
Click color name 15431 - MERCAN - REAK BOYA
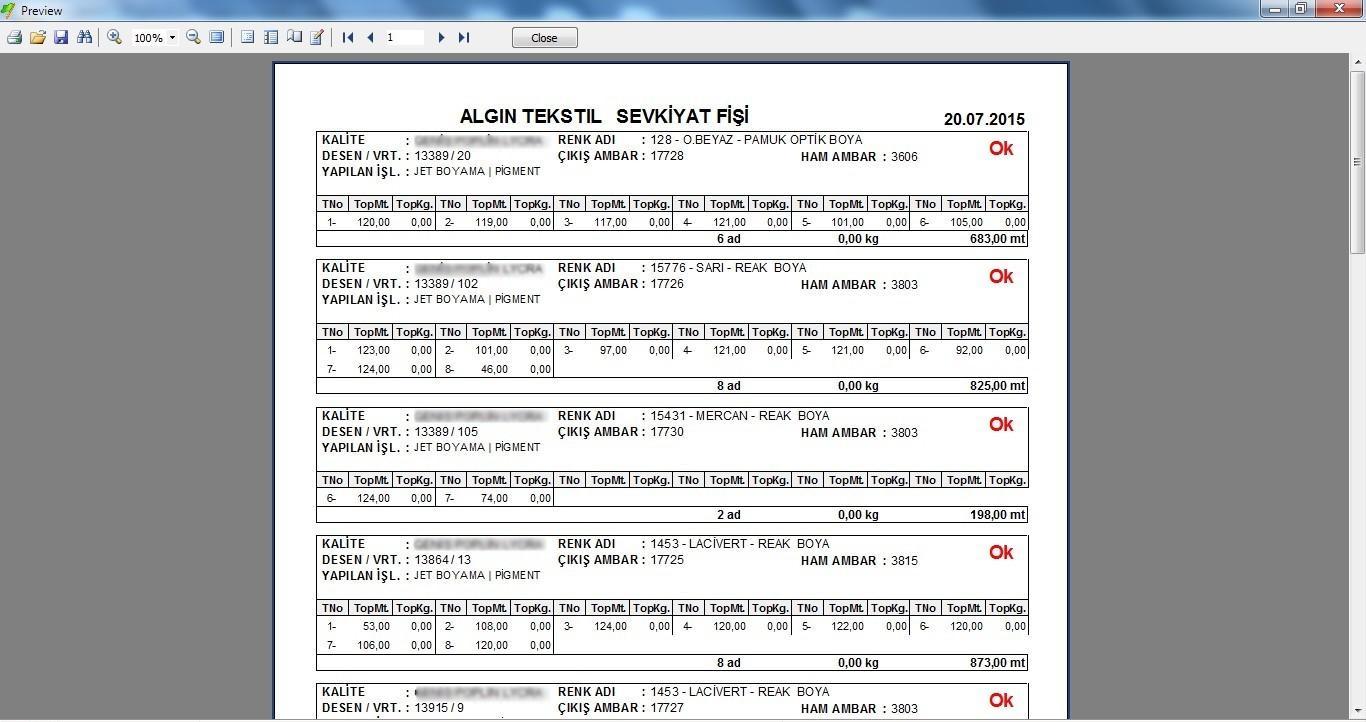click(x=740, y=416)
